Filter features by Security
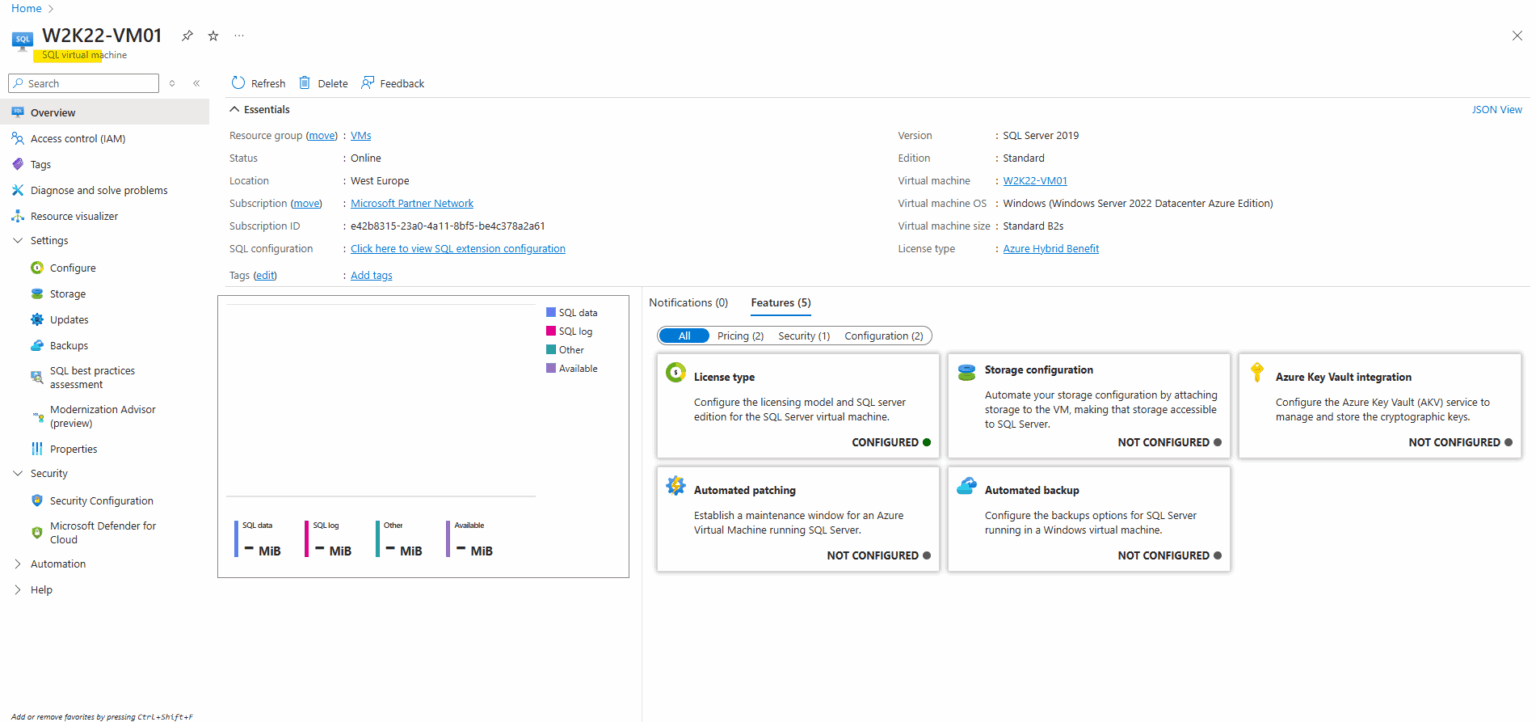The height and width of the screenshot is (722, 1536). coord(803,335)
